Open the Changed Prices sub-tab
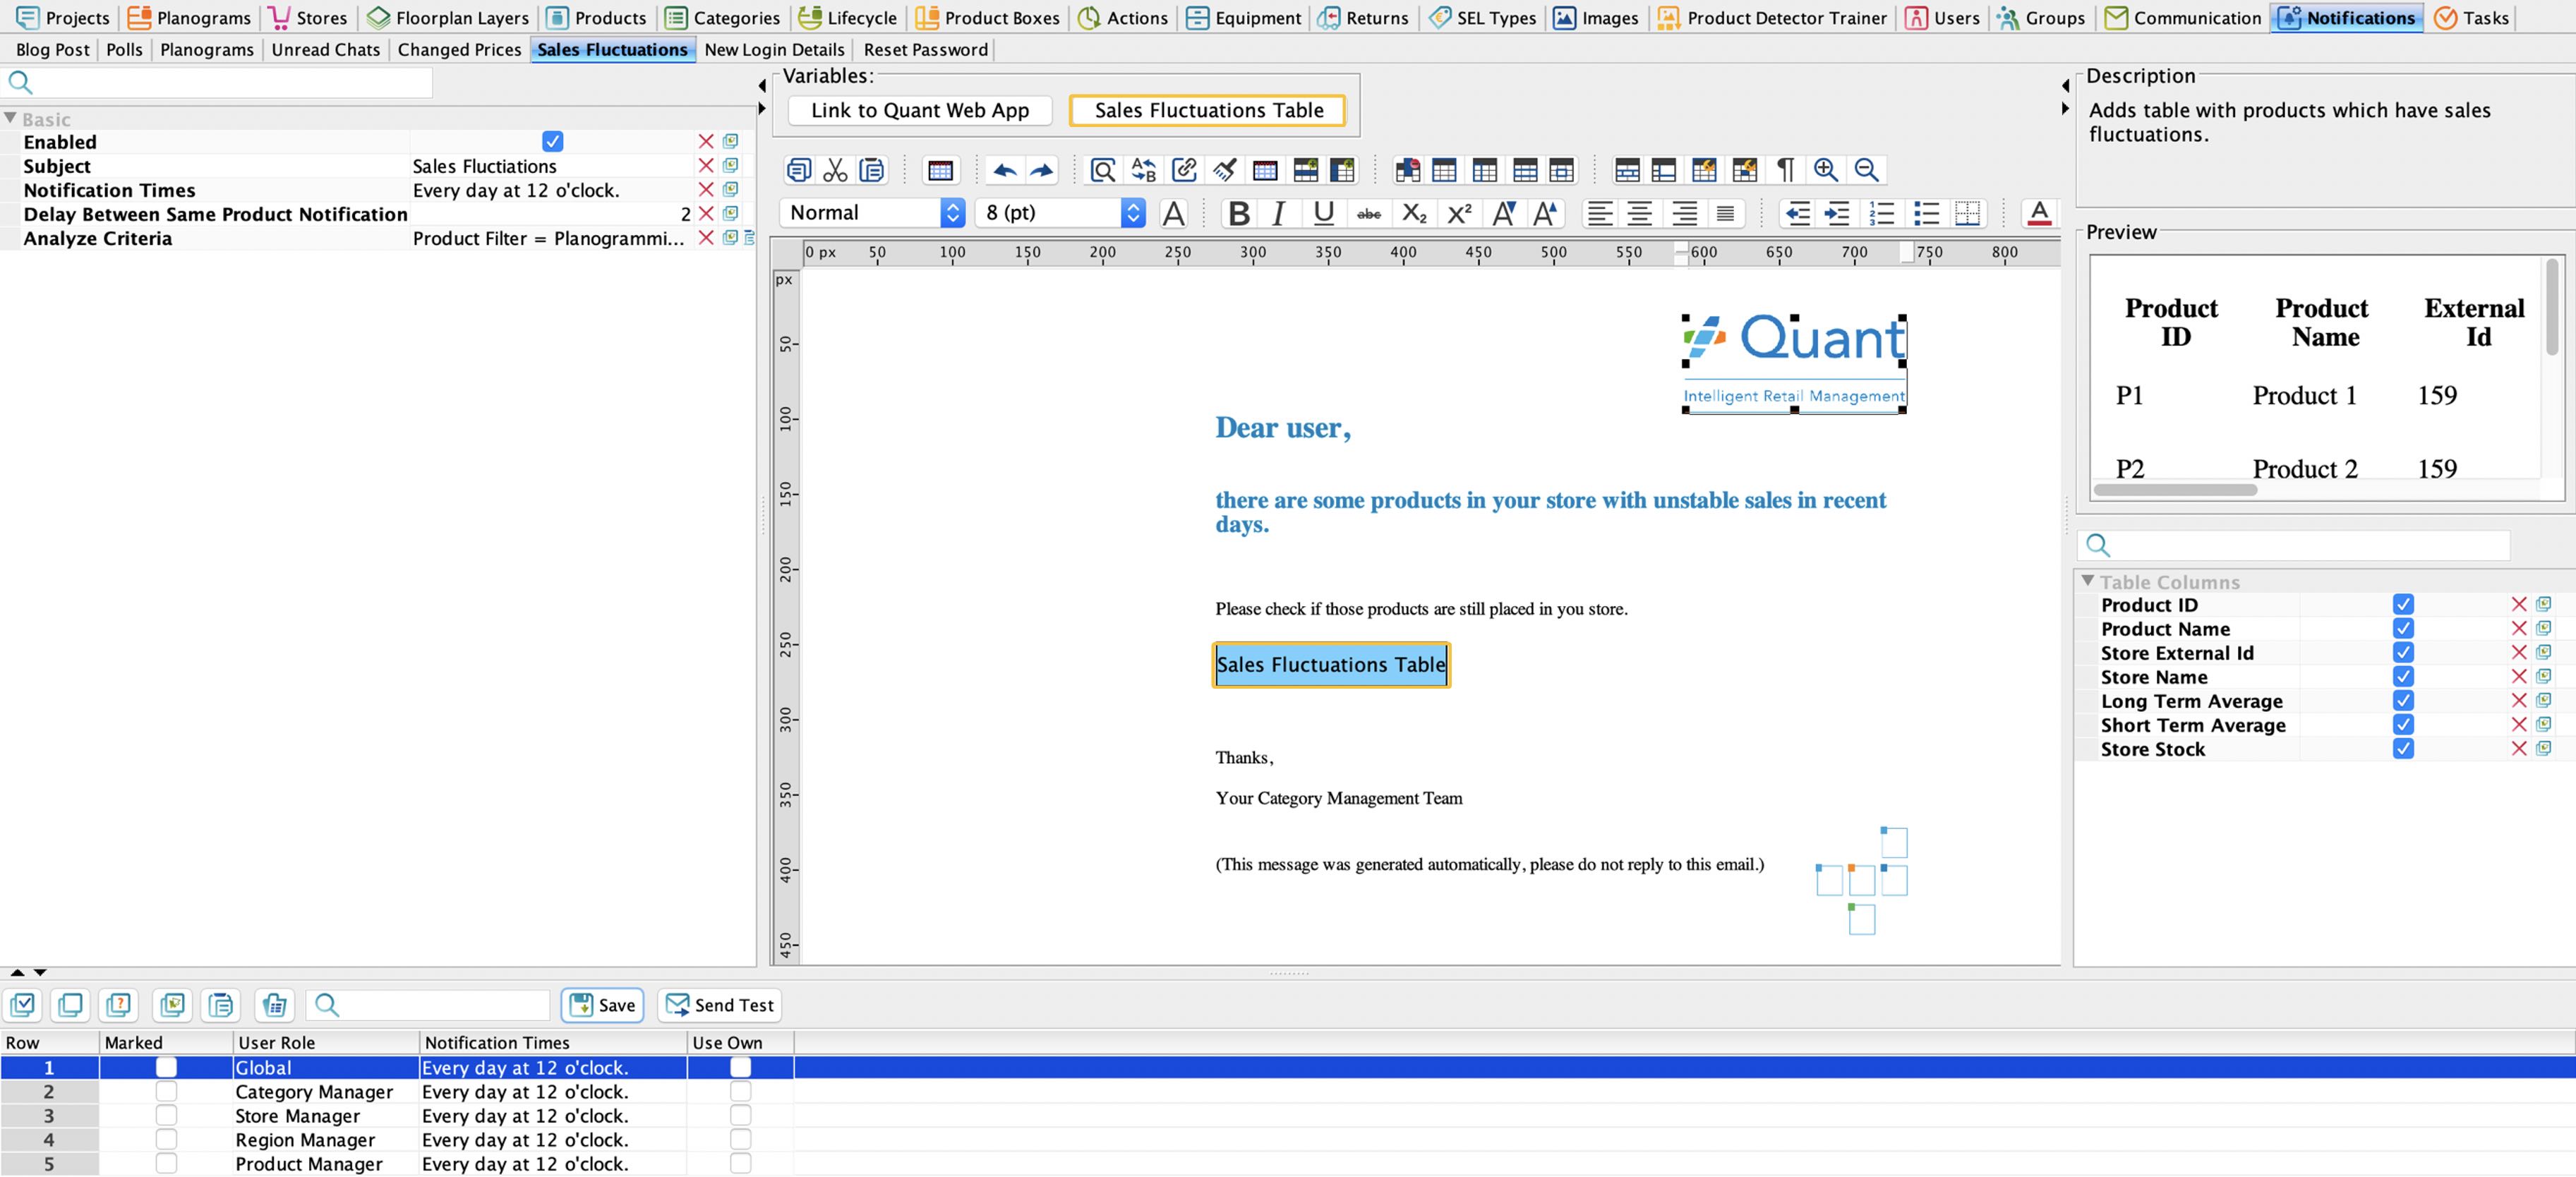 [459, 50]
